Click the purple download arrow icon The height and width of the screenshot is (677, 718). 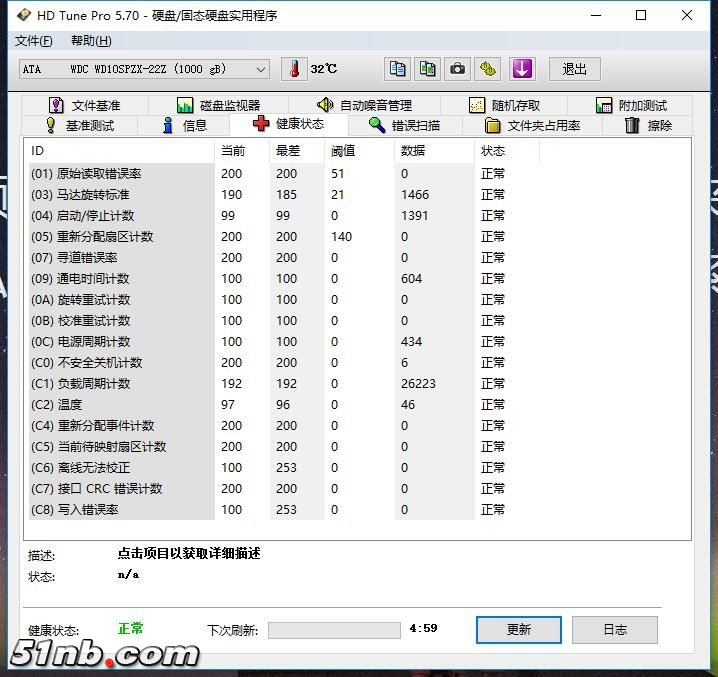tap(522, 69)
